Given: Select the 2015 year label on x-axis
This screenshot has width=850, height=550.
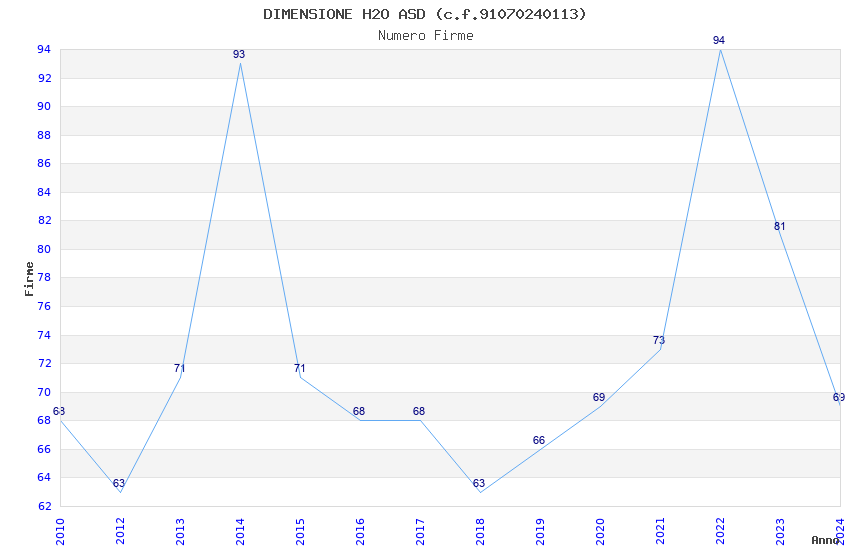Looking at the screenshot, I should [300, 531].
